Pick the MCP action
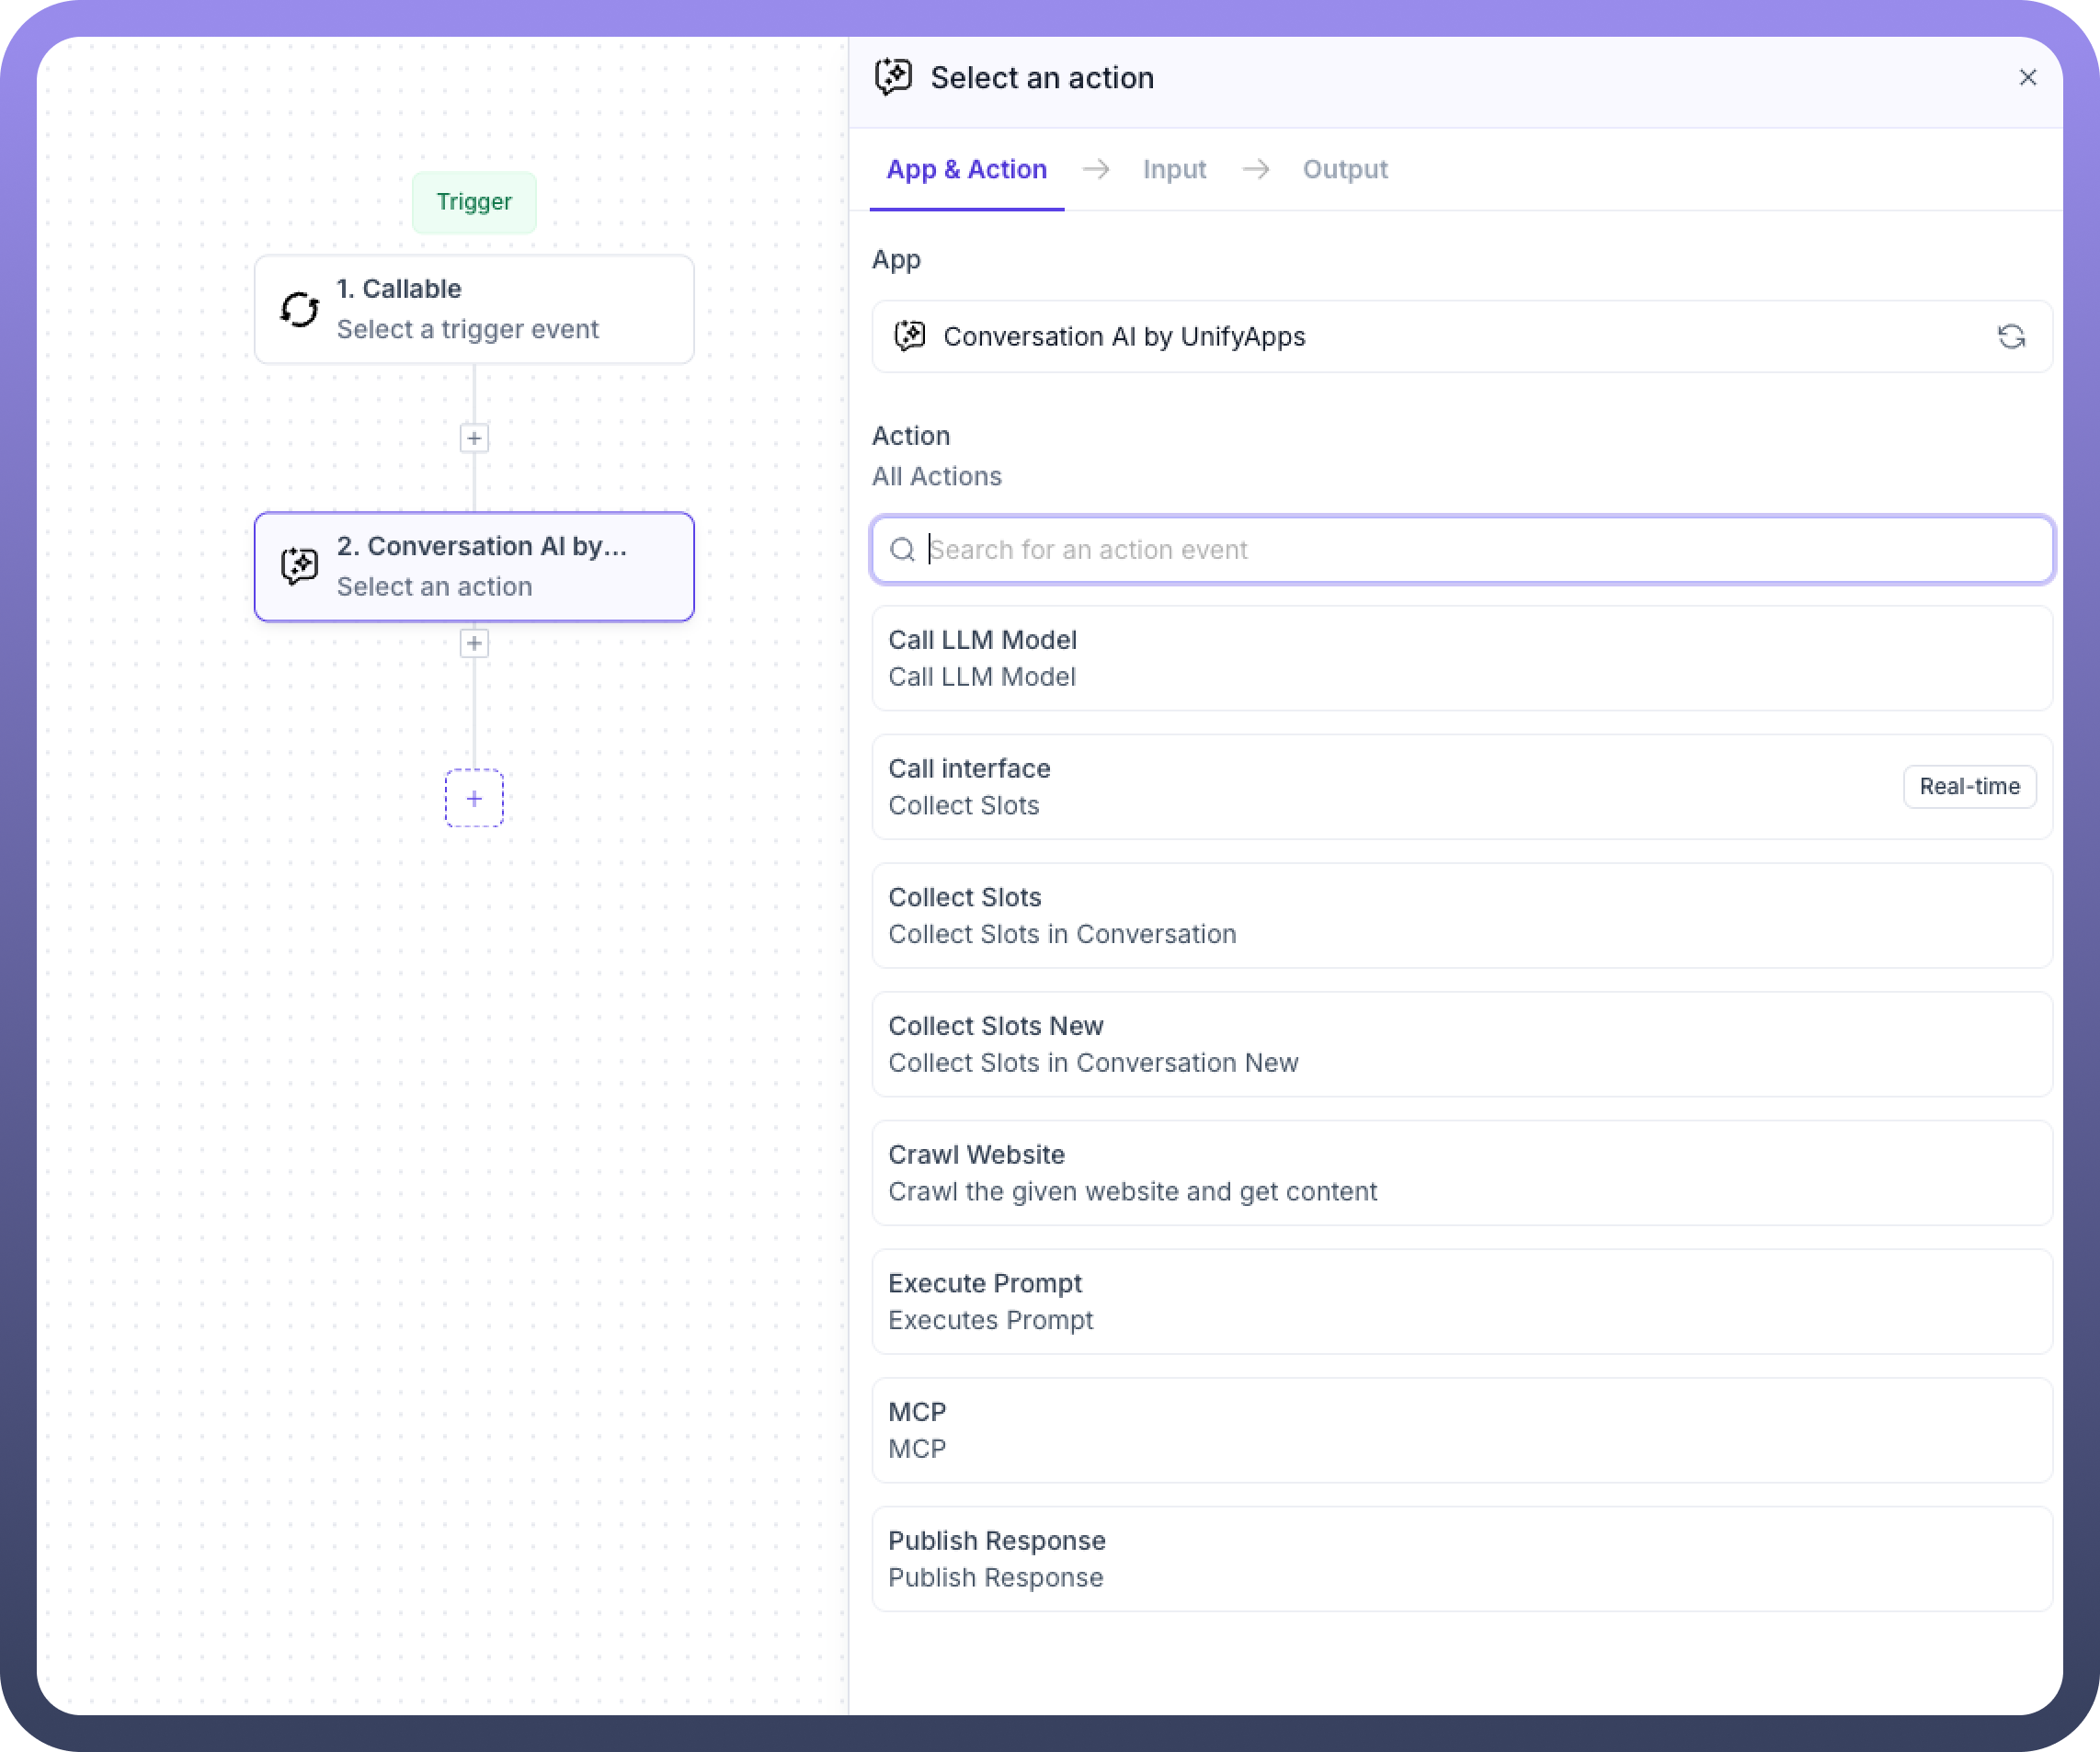The width and height of the screenshot is (2100, 1752). (1460, 1430)
